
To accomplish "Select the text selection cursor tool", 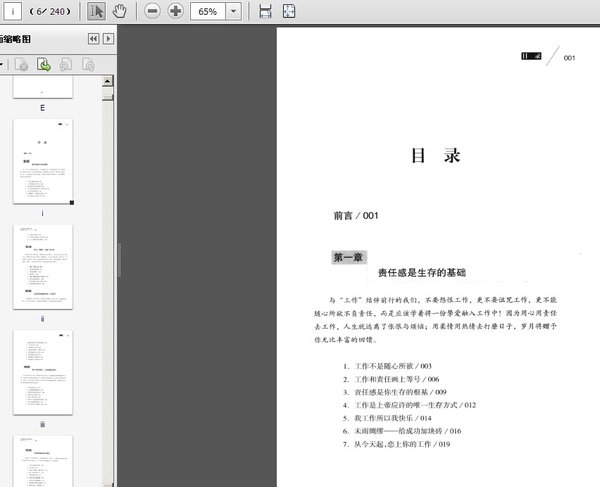I will 96,11.
